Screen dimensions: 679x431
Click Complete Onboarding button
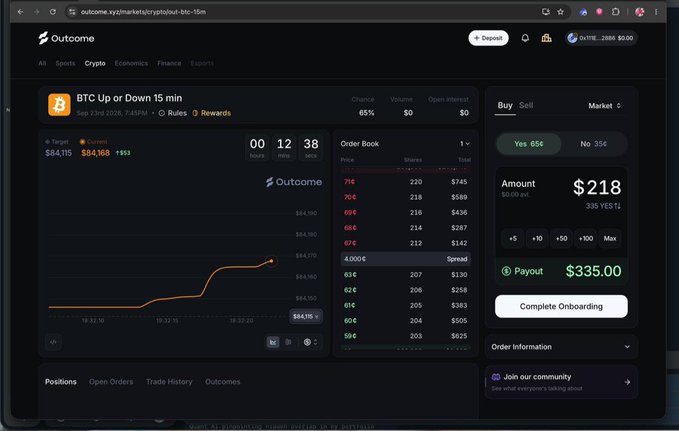pyautogui.click(x=561, y=306)
